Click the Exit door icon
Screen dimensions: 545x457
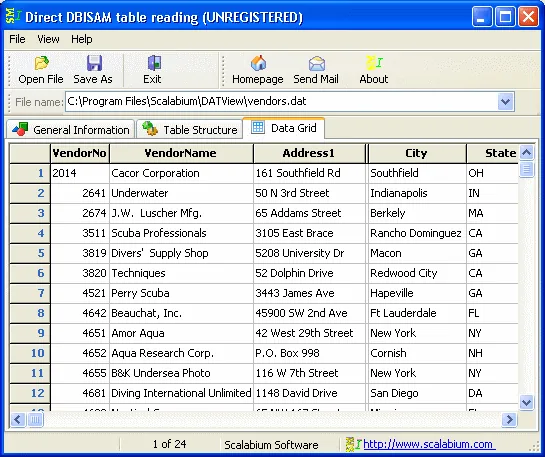[x=154, y=63]
